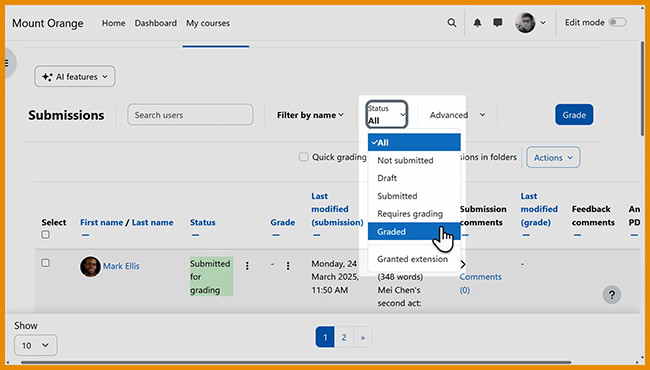Sort by Status column header
The width and height of the screenshot is (650, 370).
pos(203,222)
